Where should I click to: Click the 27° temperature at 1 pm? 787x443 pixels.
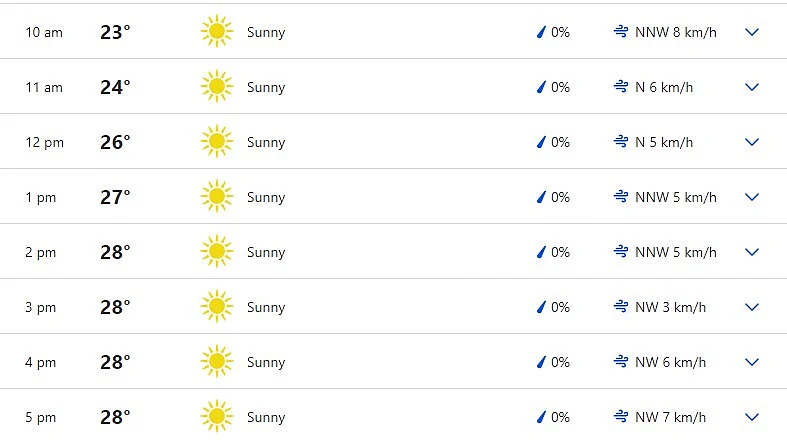(x=115, y=197)
